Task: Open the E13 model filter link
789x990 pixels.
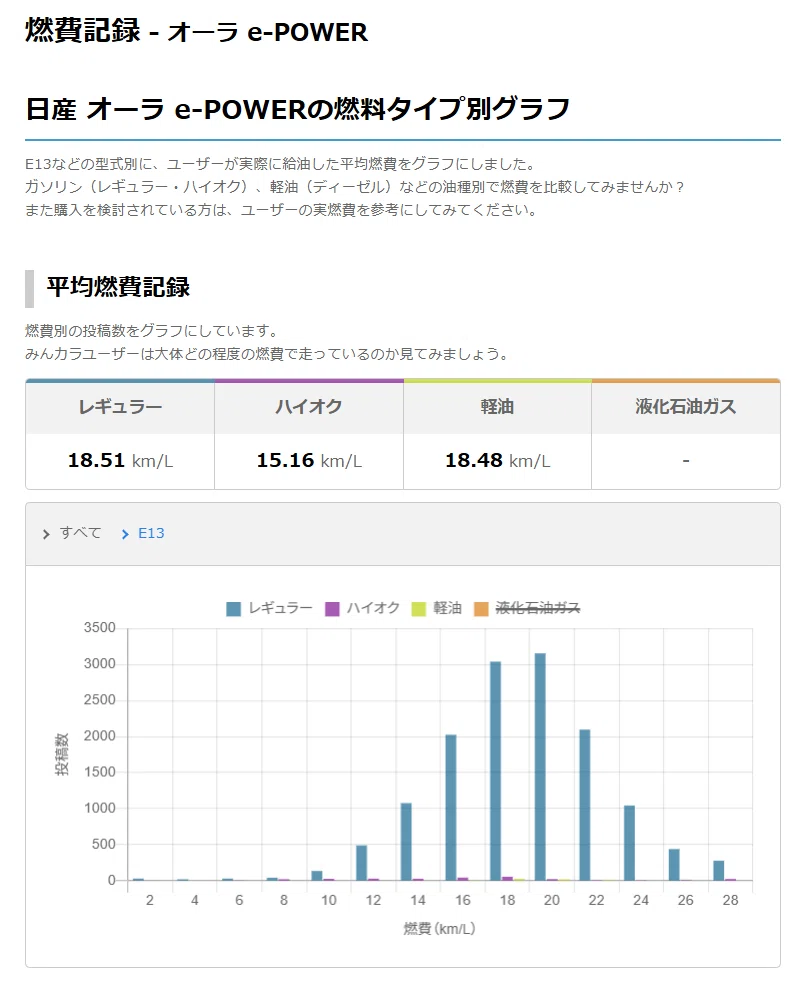Action: pyautogui.click(x=151, y=534)
